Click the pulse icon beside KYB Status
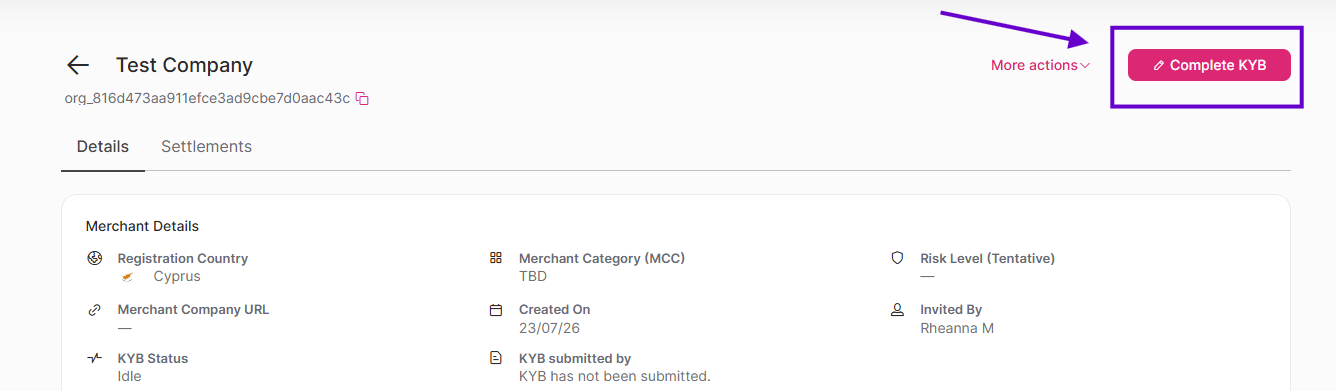This screenshot has width=1336, height=391. [x=95, y=358]
